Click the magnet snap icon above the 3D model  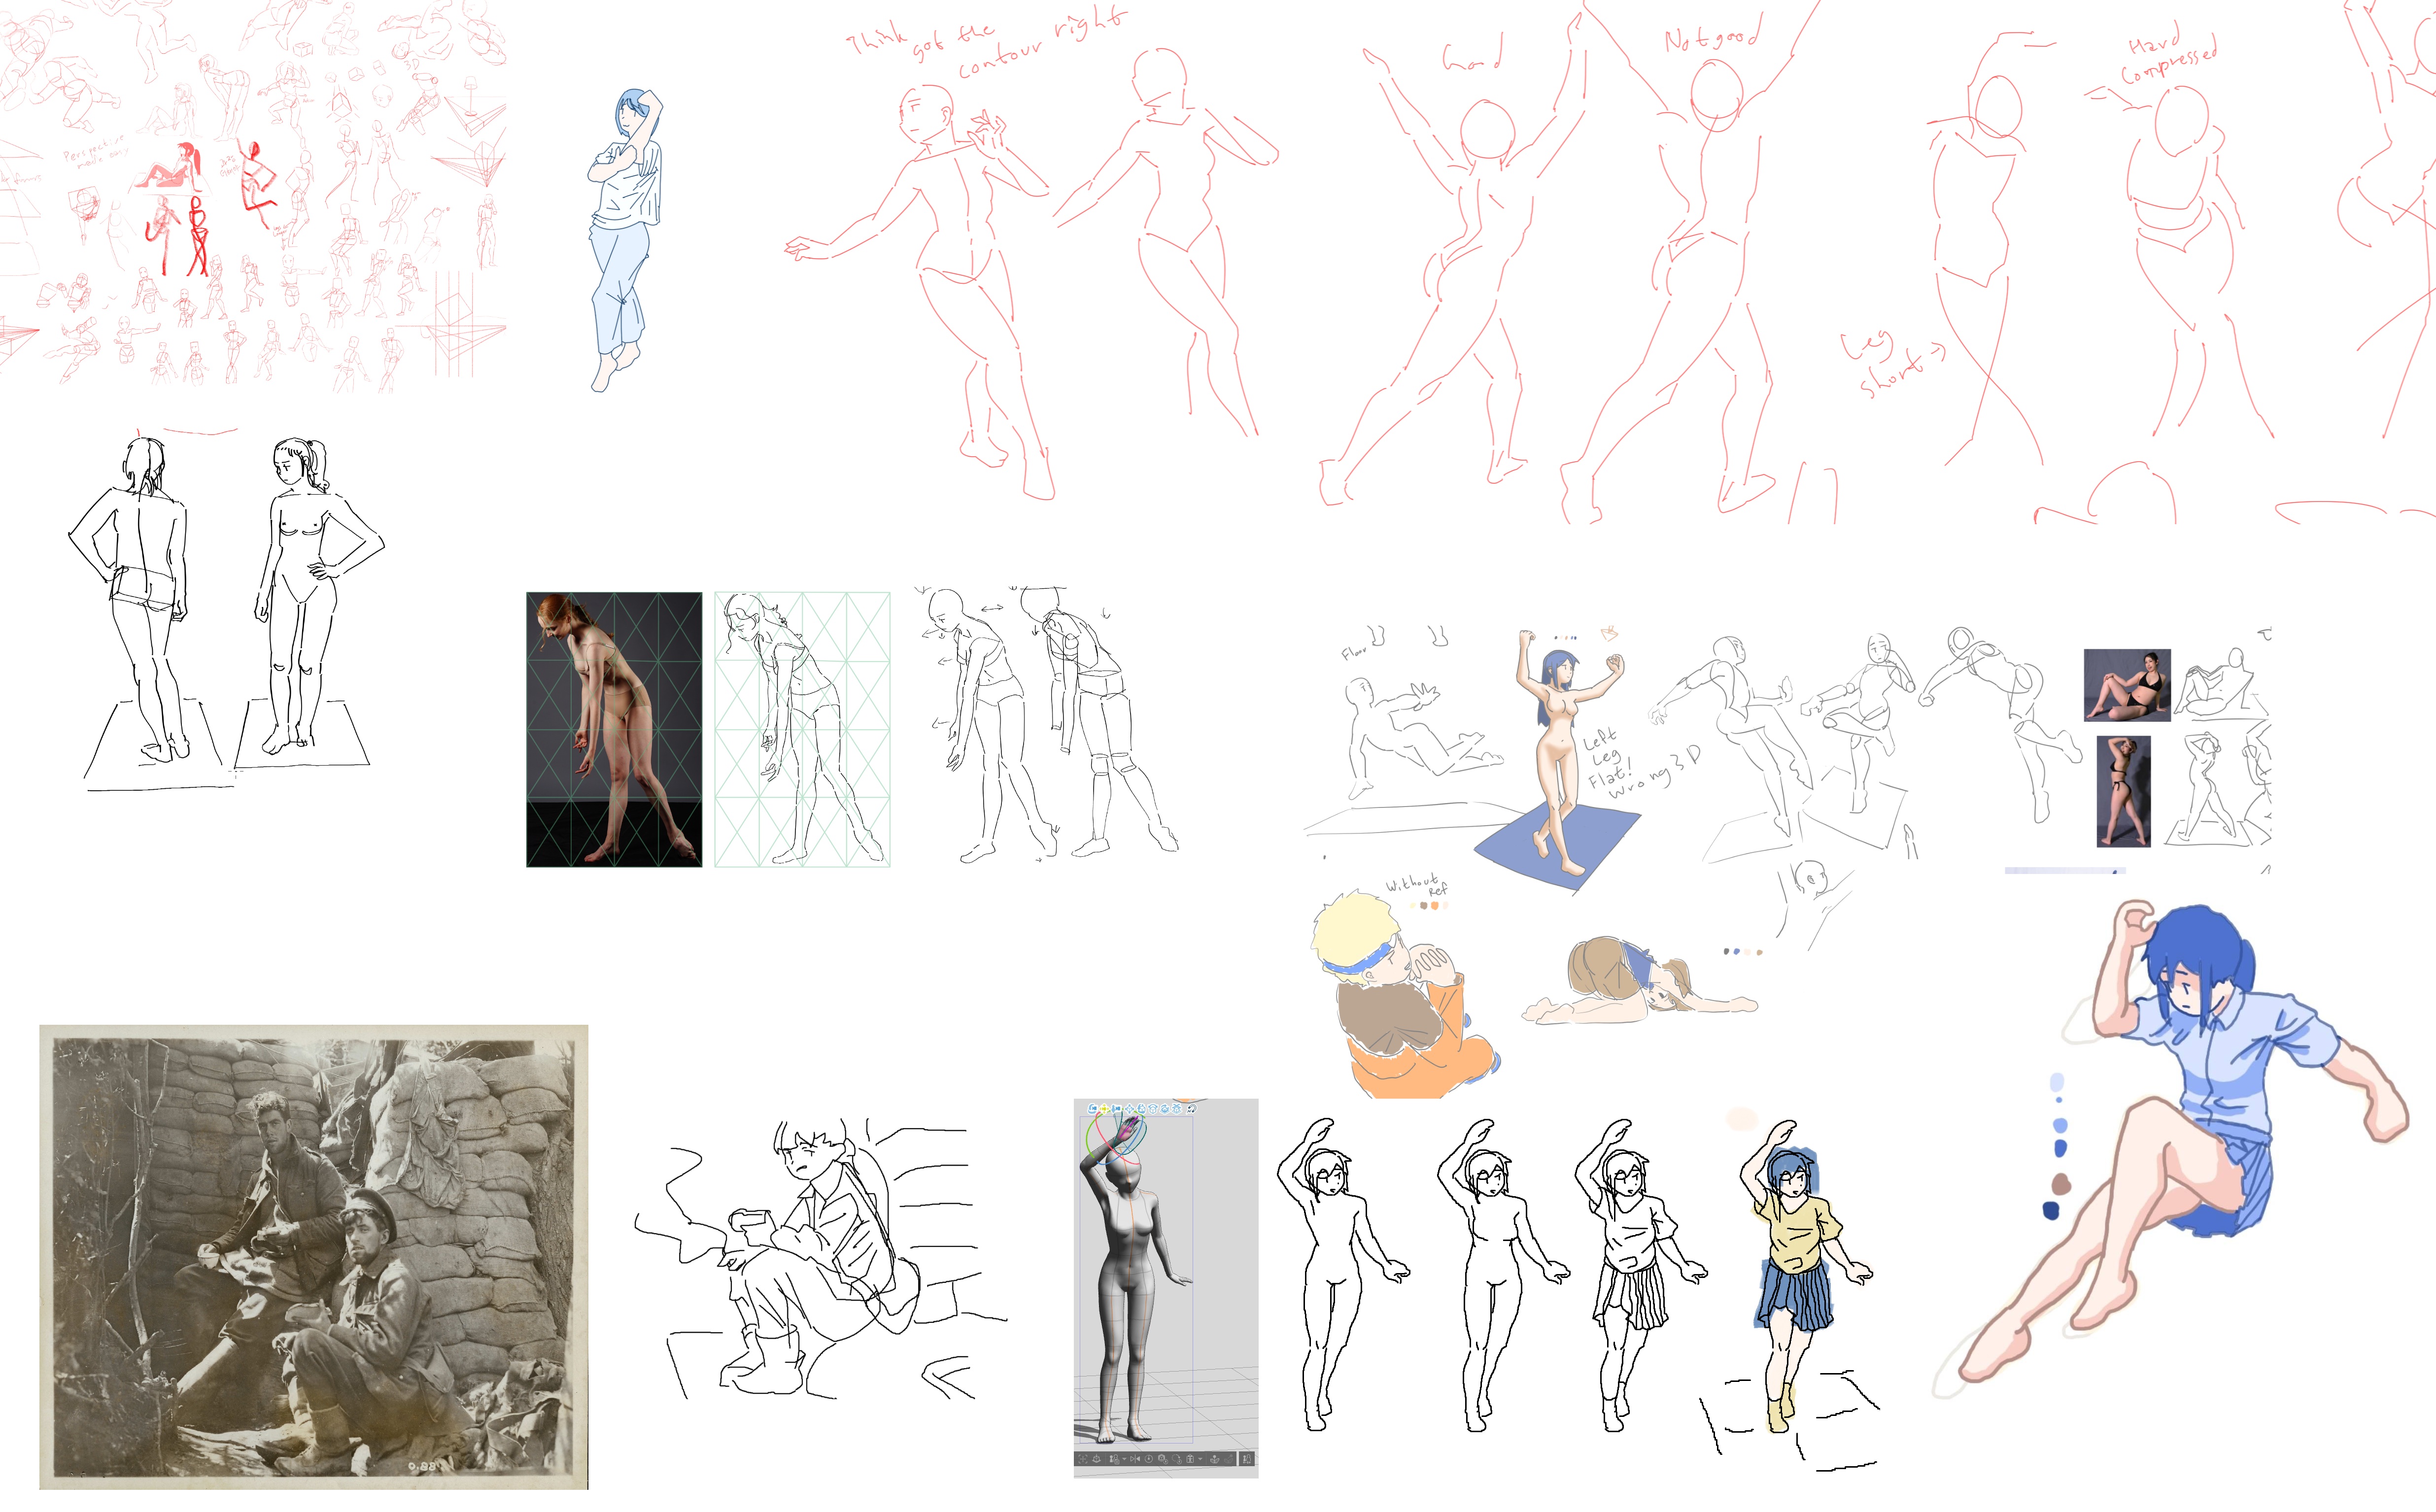(x=1192, y=1109)
